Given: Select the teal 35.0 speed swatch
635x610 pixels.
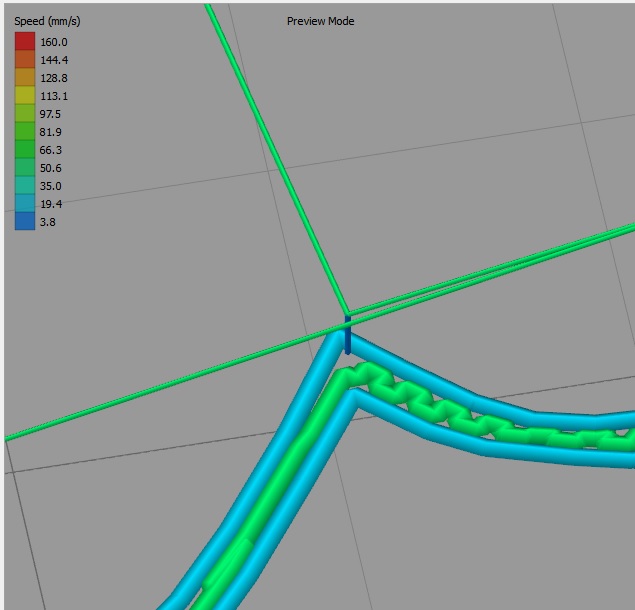Looking at the screenshot, I should pos(24,186).
